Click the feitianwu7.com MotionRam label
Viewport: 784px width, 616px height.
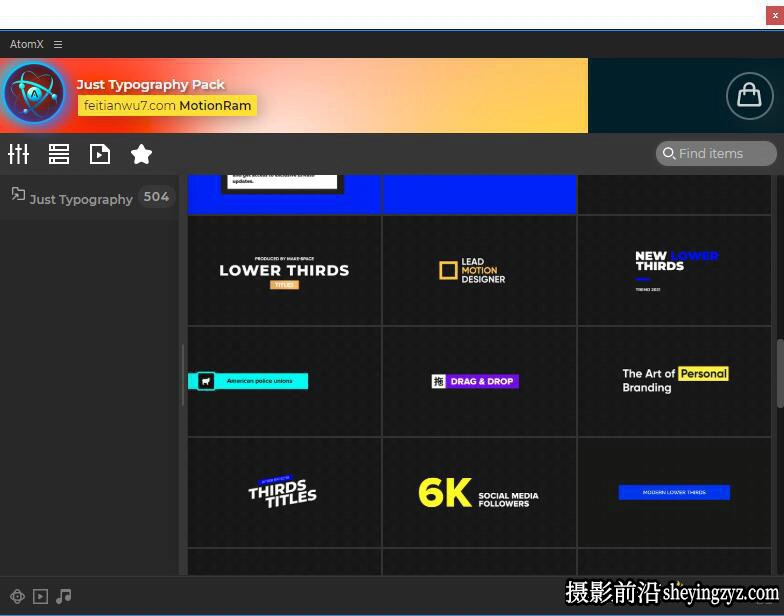coord(167,106)
